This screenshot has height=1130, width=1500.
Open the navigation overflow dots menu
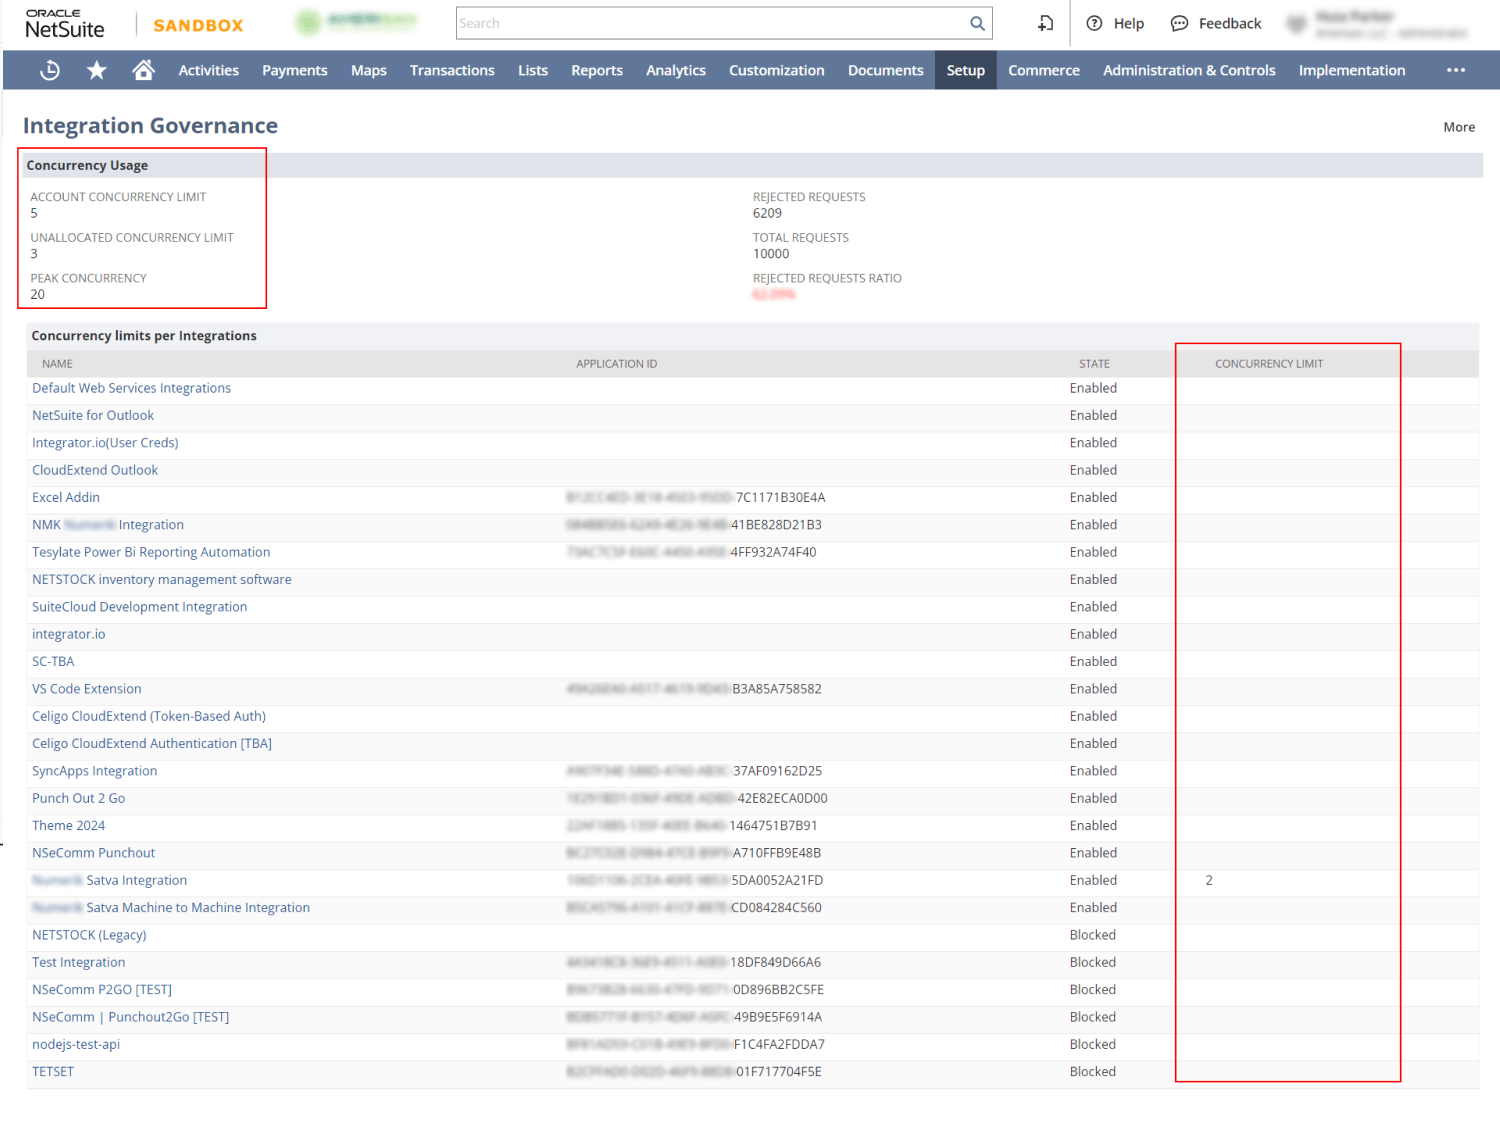[1456, 70]
